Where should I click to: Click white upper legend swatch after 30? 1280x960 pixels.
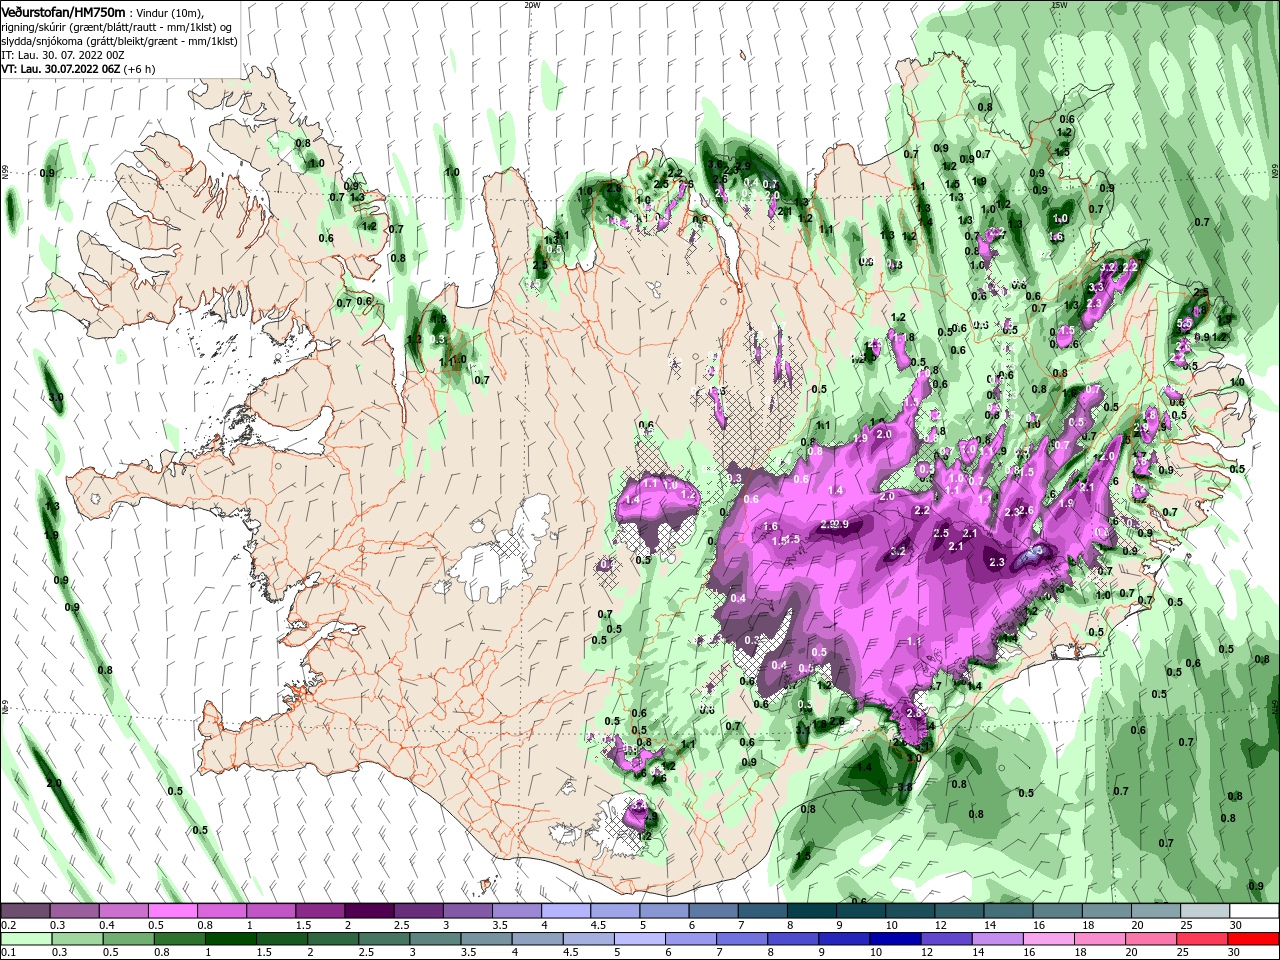pos(1254,911)
